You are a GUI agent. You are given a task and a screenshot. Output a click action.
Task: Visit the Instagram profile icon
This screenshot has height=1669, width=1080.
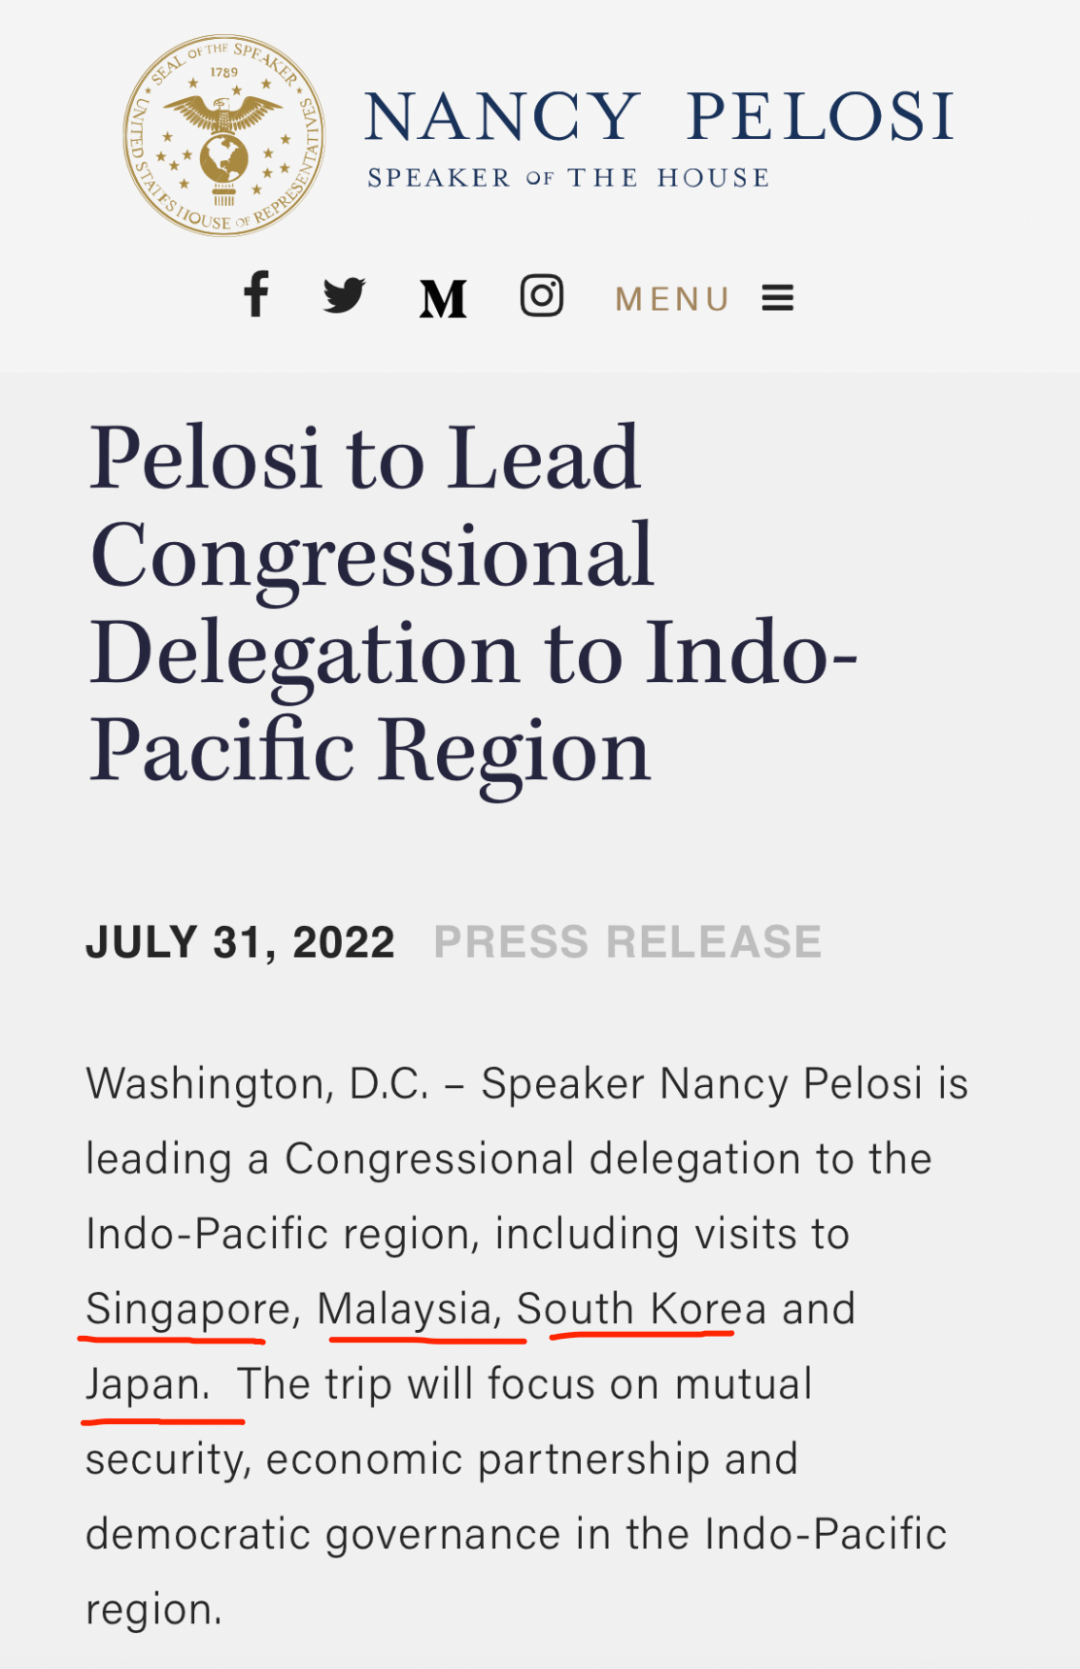pos(542,296)
